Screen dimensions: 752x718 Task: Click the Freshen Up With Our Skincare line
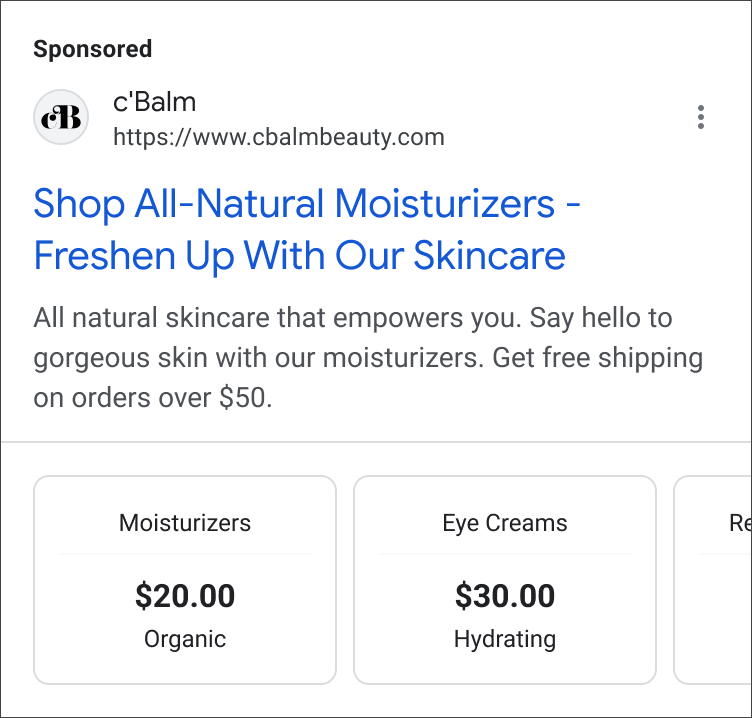[300, 255]
